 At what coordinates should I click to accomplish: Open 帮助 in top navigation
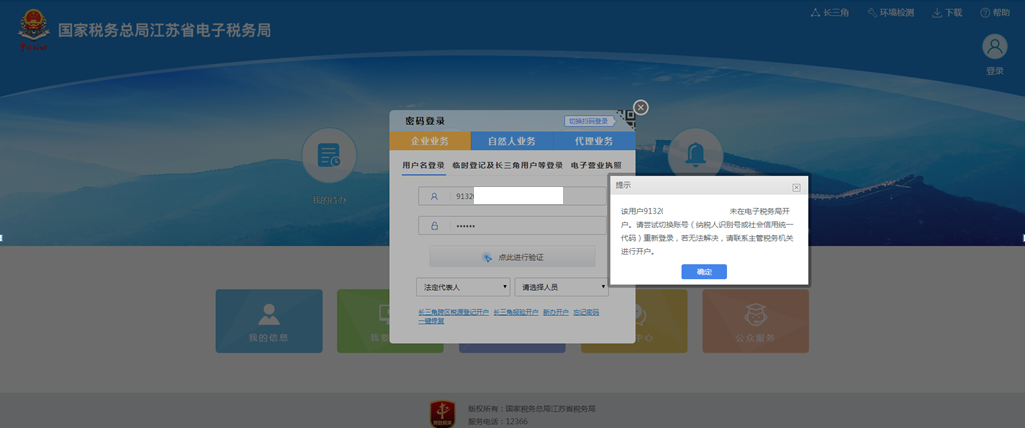tap(994, 12)
